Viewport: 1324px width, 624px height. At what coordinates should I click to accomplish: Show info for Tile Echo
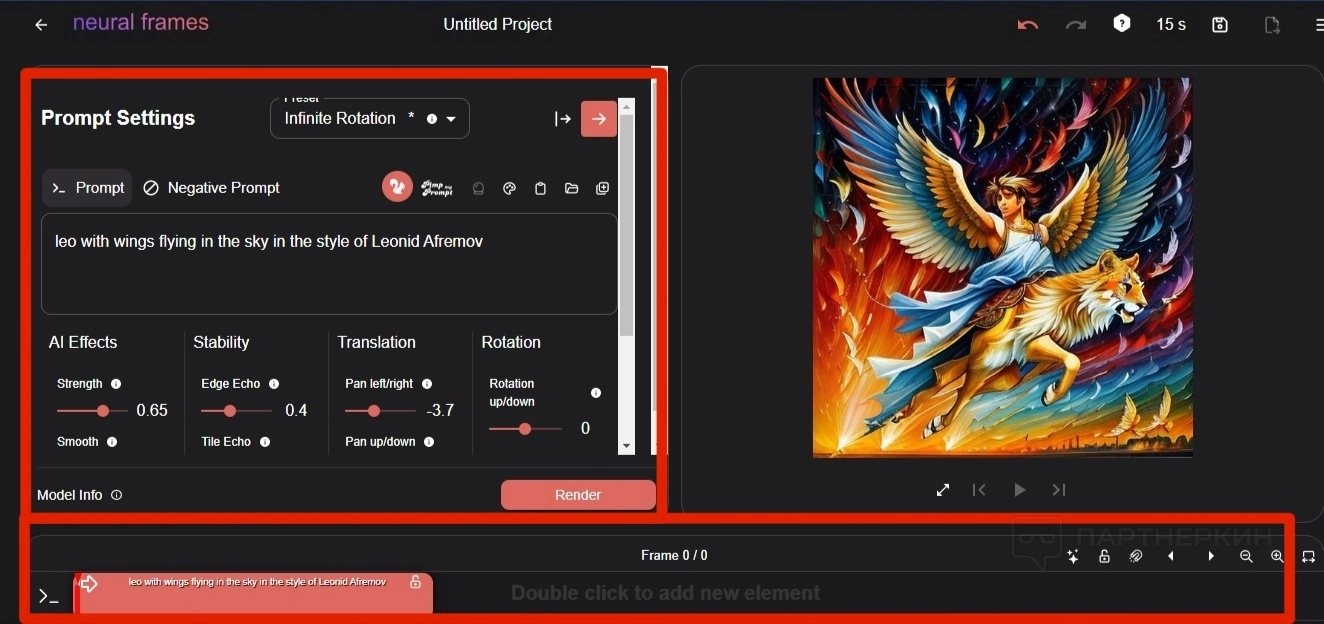tap(265, 442)
